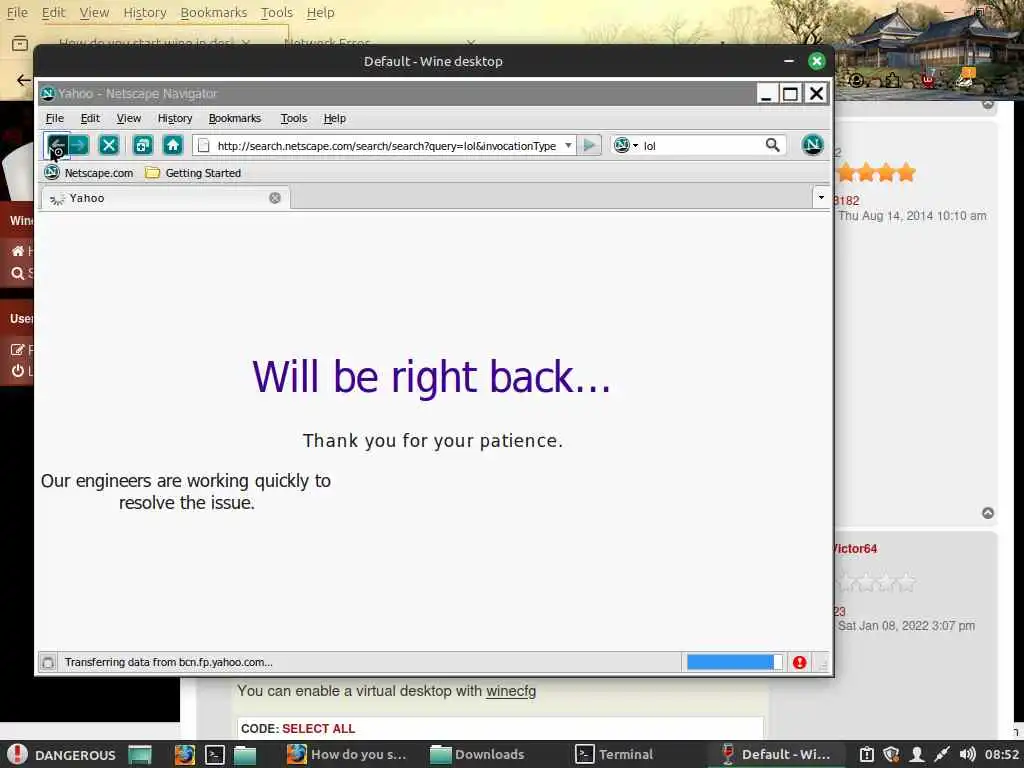Click Netscape Navigator title bar icon

tap(48, 93)
